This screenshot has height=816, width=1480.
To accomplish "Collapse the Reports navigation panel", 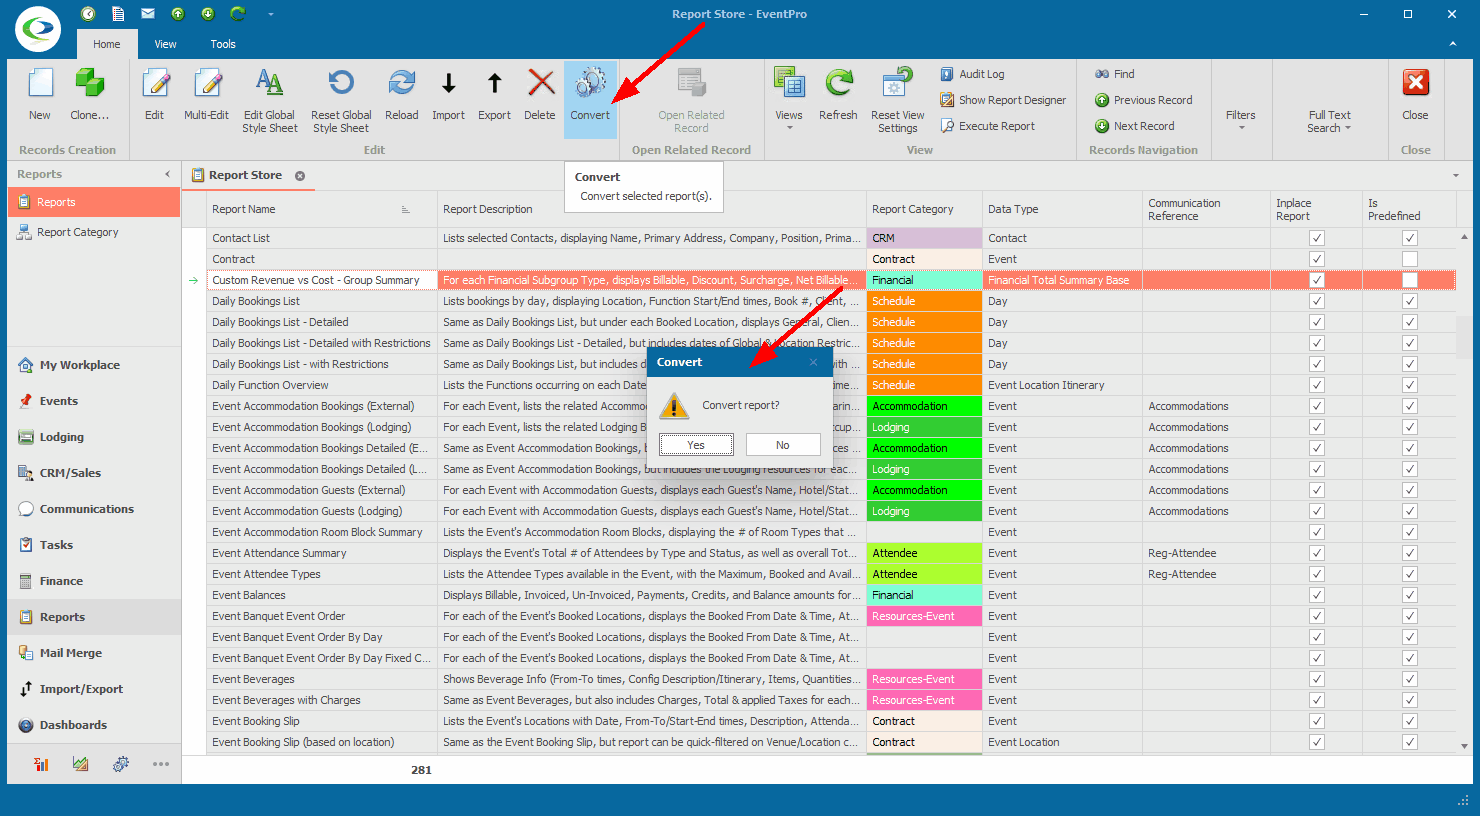I will (168, 175).
